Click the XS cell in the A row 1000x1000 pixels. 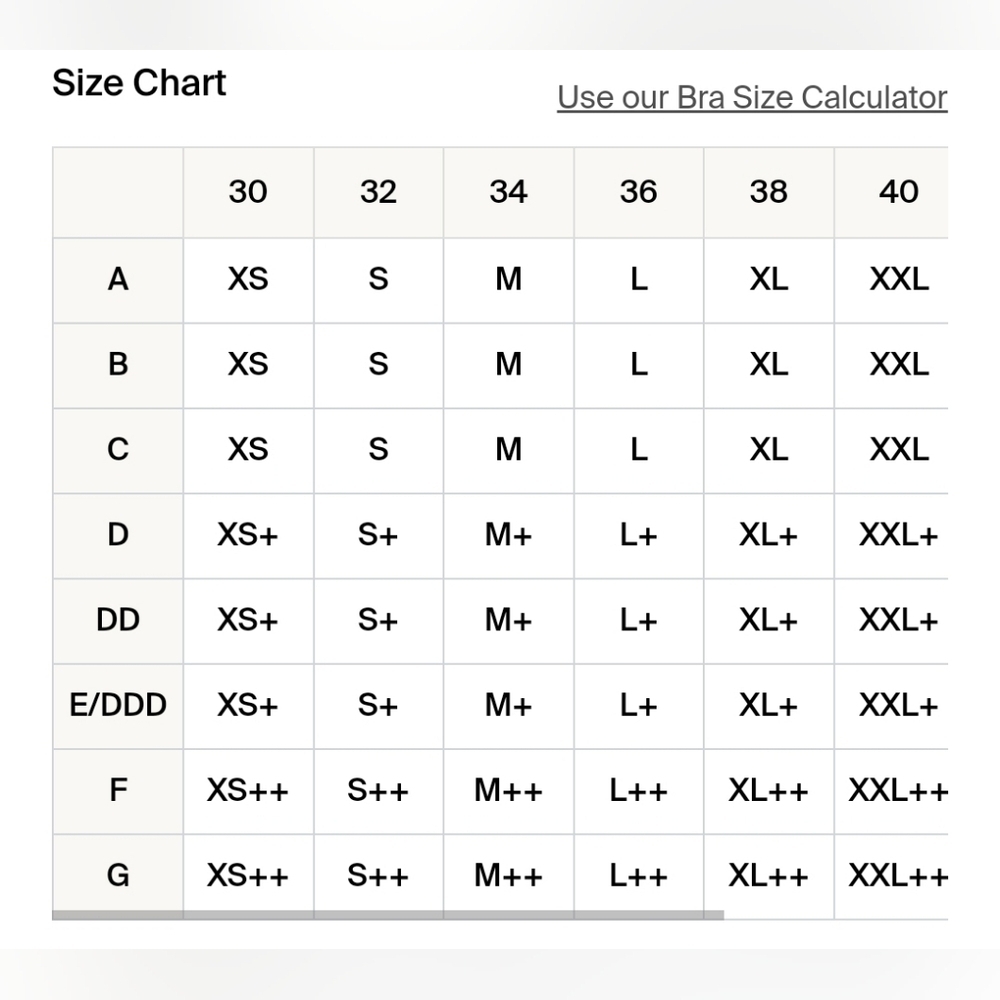pyautogui.click(x=248, y=280)
